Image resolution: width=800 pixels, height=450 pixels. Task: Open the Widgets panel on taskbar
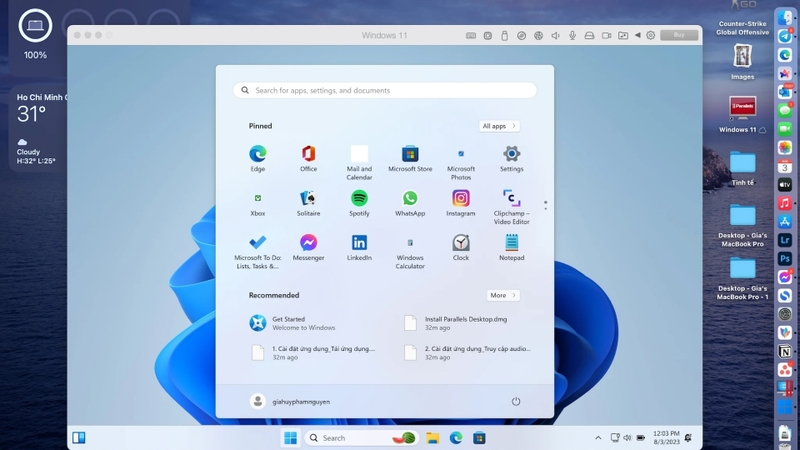79,438
